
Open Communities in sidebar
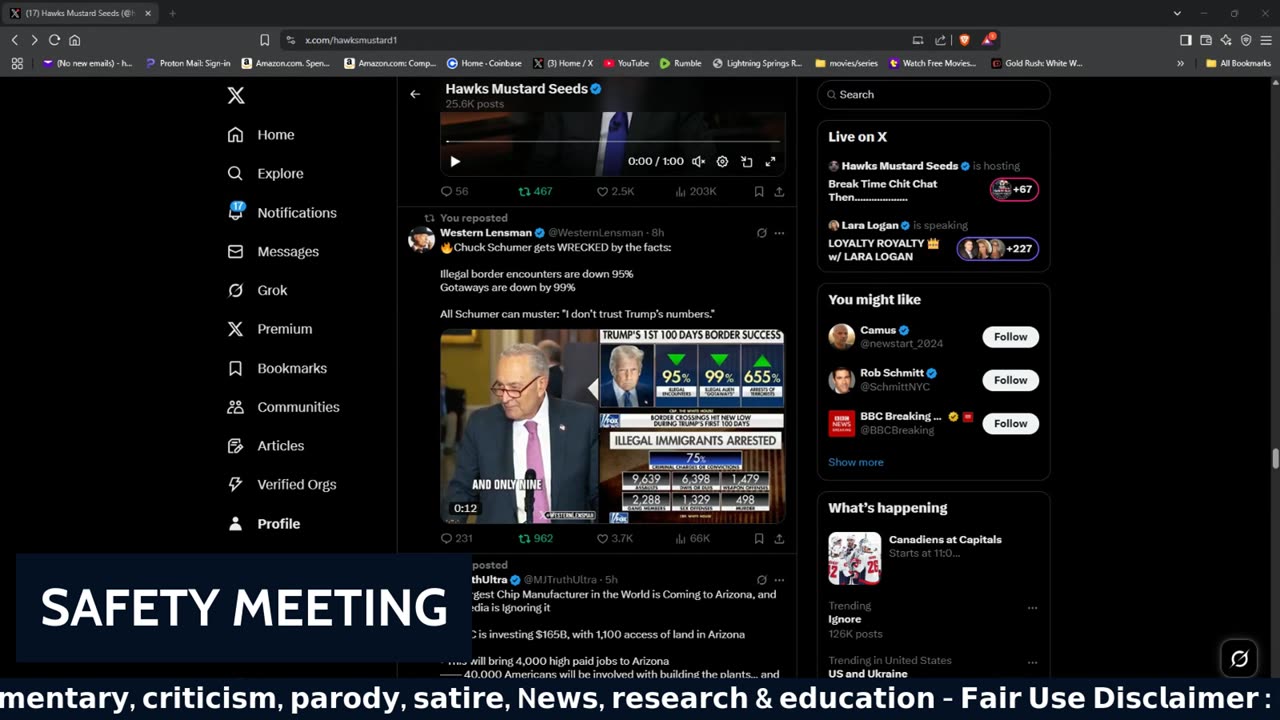283,407
